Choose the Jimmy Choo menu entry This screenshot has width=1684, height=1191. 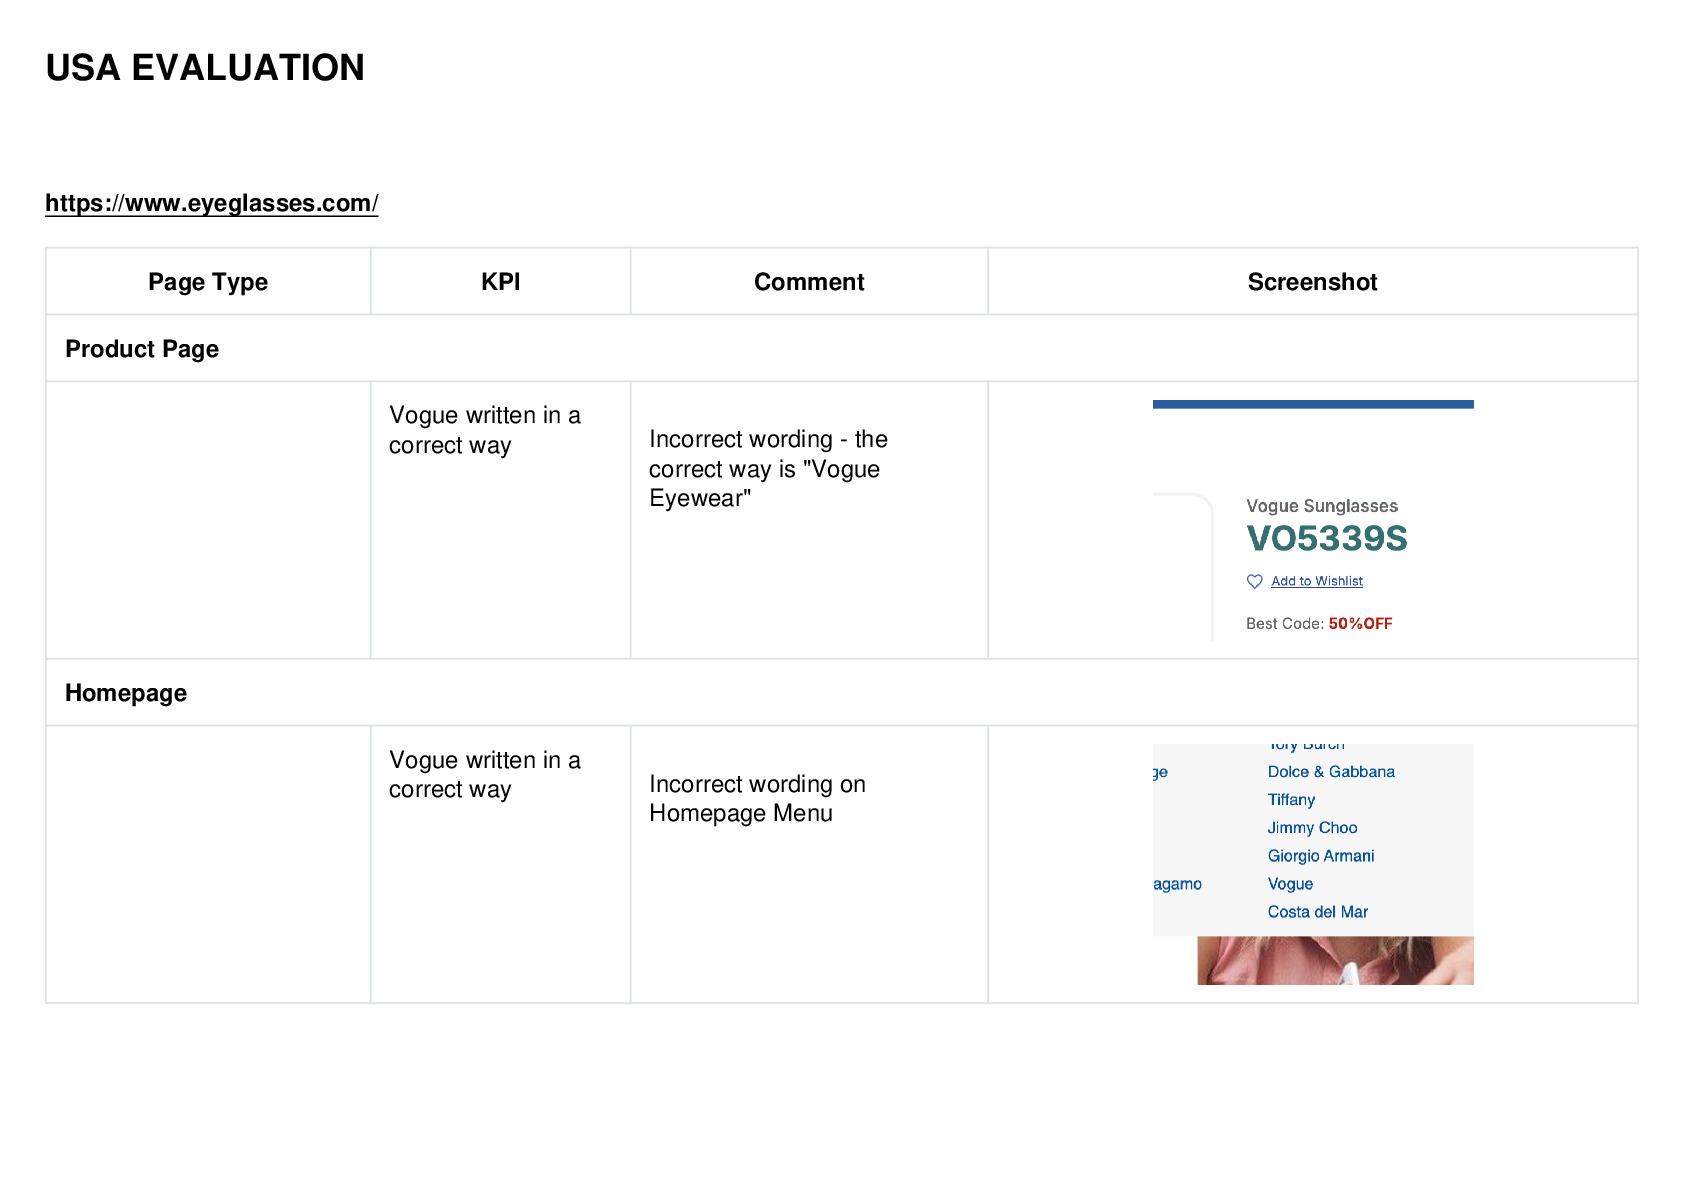(1312, 828)
